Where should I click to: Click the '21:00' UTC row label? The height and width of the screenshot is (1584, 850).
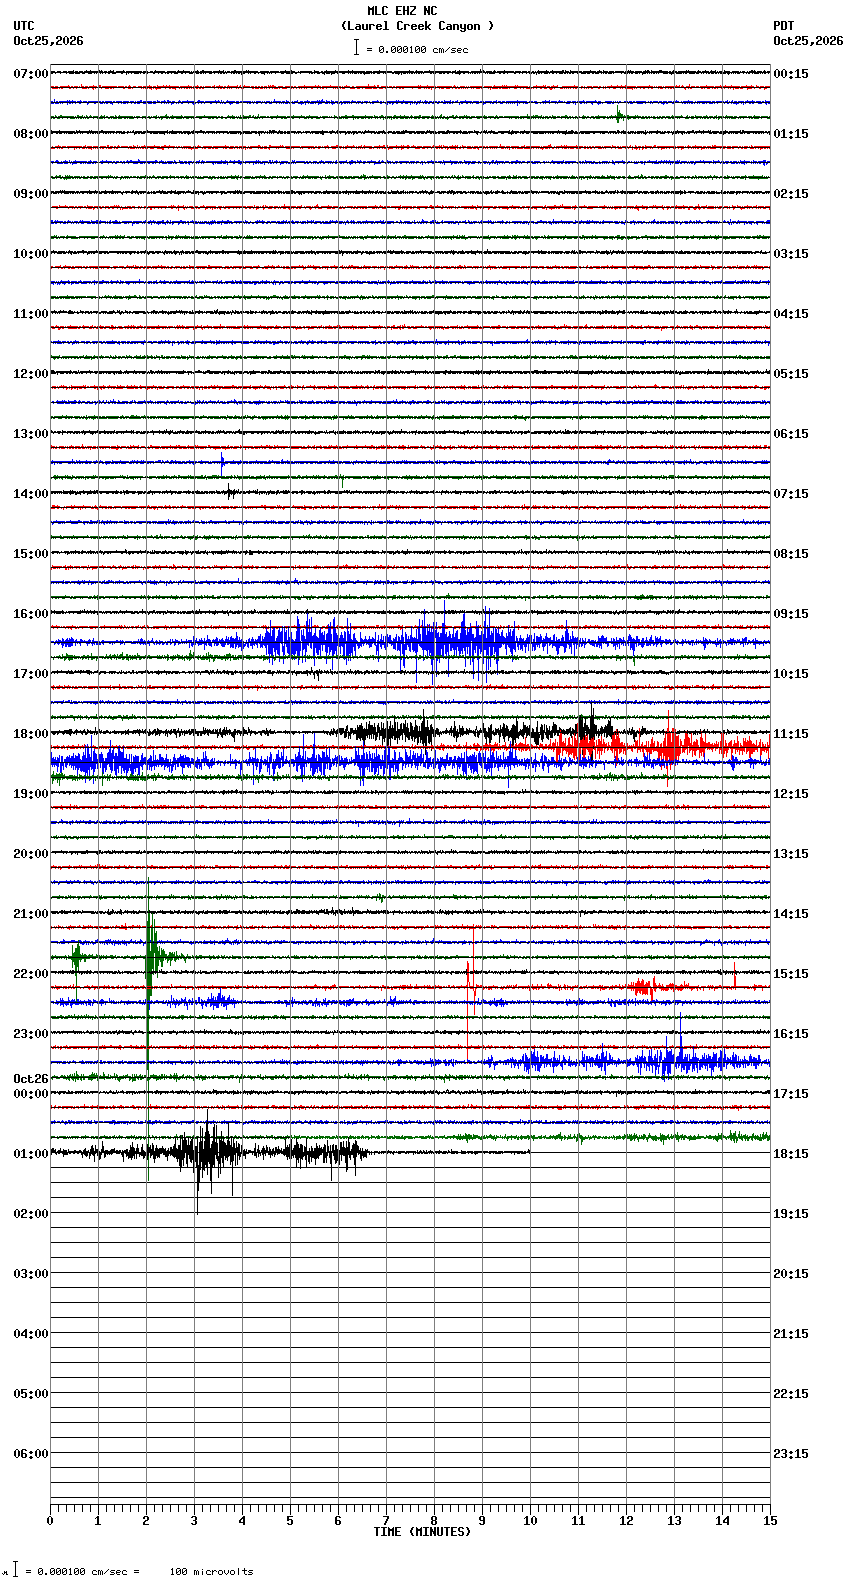tap(31, 914)
